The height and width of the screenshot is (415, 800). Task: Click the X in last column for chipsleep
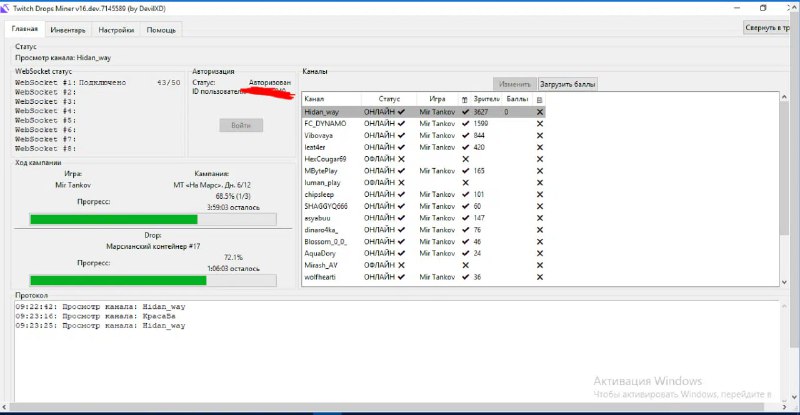539,194
